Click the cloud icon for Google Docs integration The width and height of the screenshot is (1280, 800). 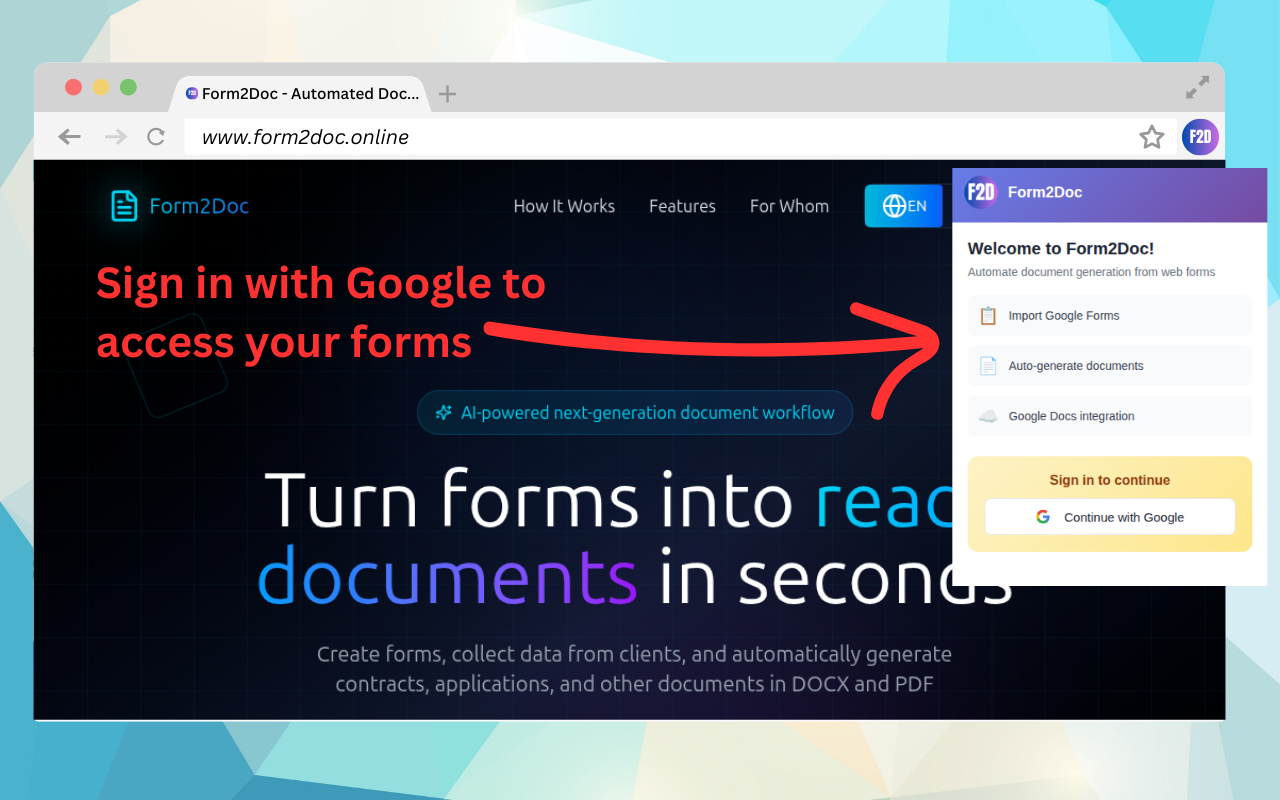988,416
